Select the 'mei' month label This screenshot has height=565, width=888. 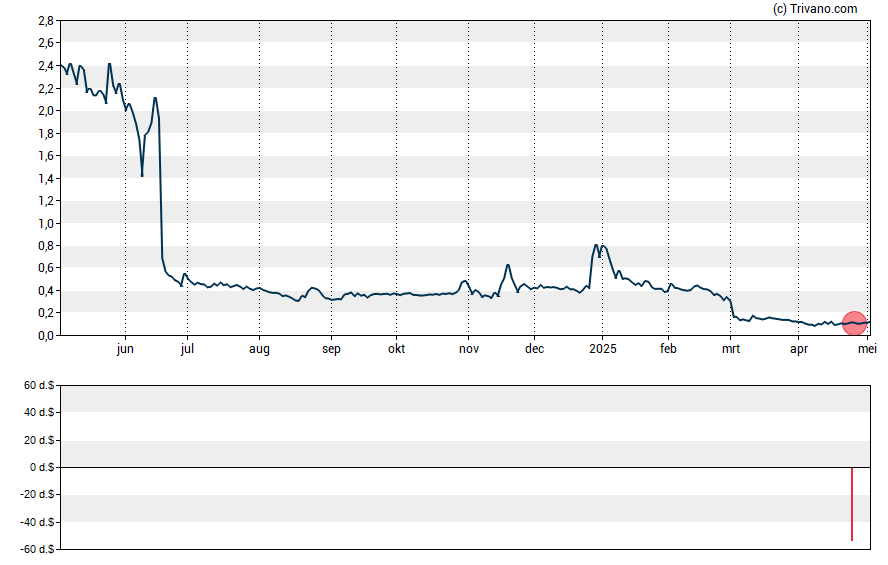867,349
